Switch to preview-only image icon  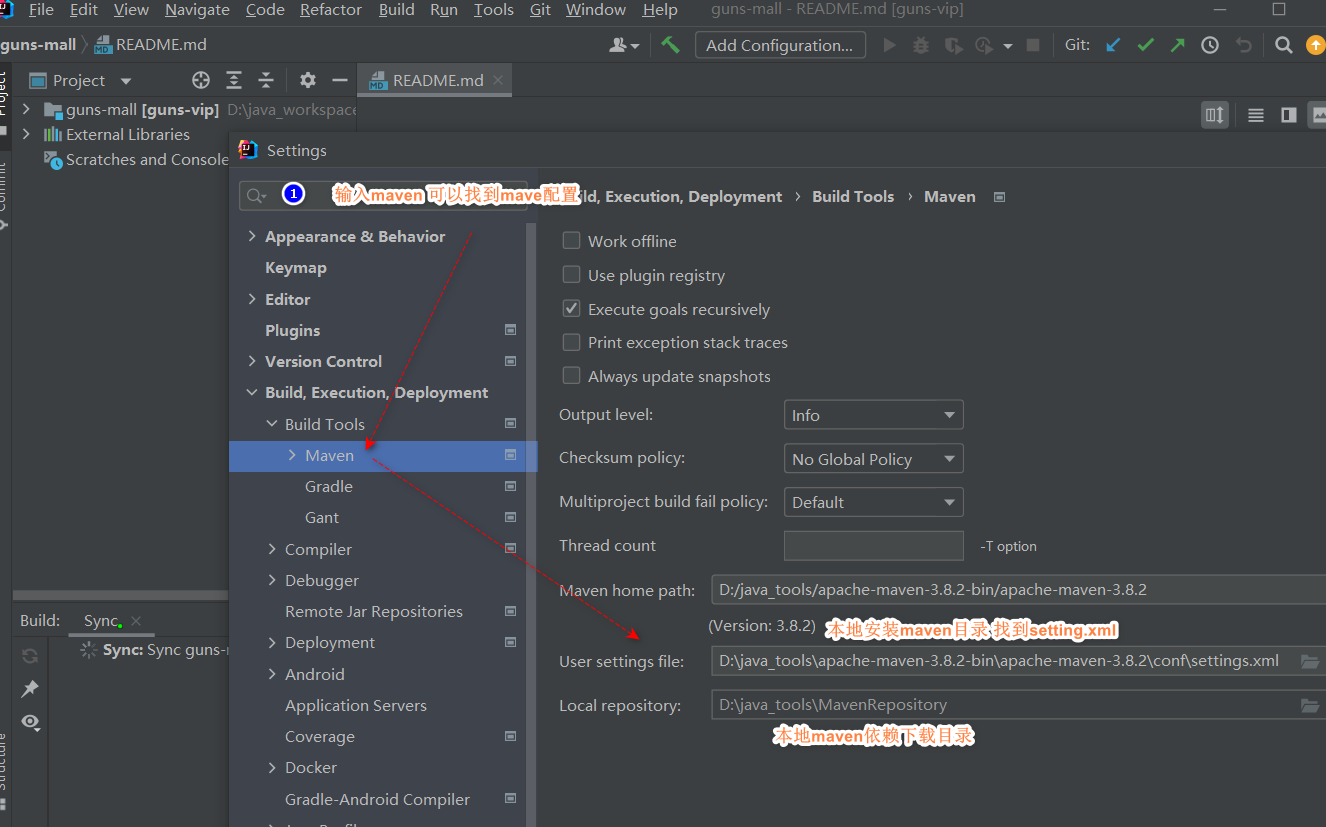pyautogui.click(x=1318, y=115)
